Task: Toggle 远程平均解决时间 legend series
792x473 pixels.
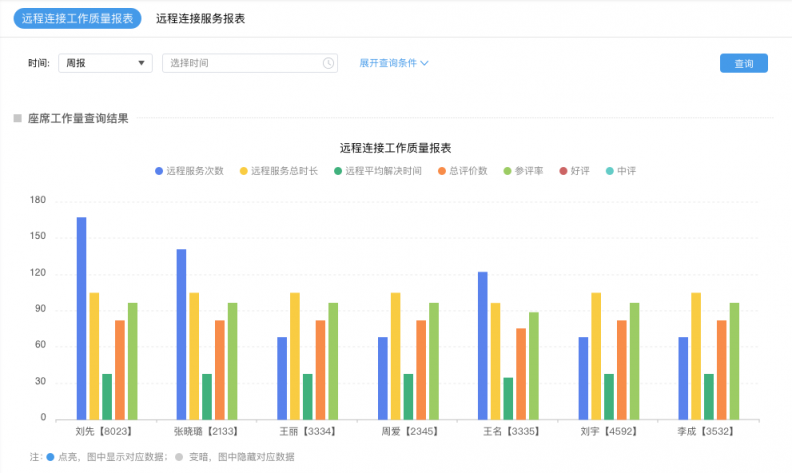Action: (x=378, y=171)
